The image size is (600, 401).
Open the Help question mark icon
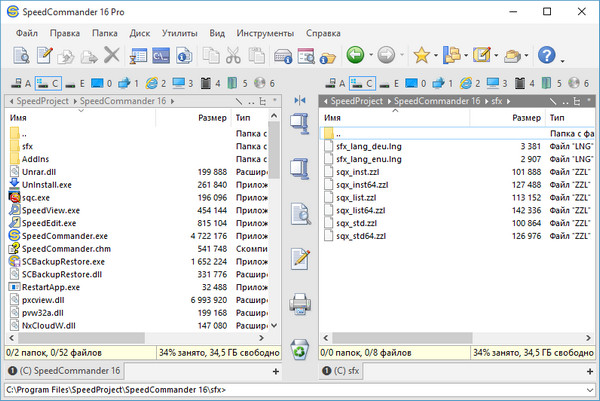pyautogui.click(x=546, y=55)
